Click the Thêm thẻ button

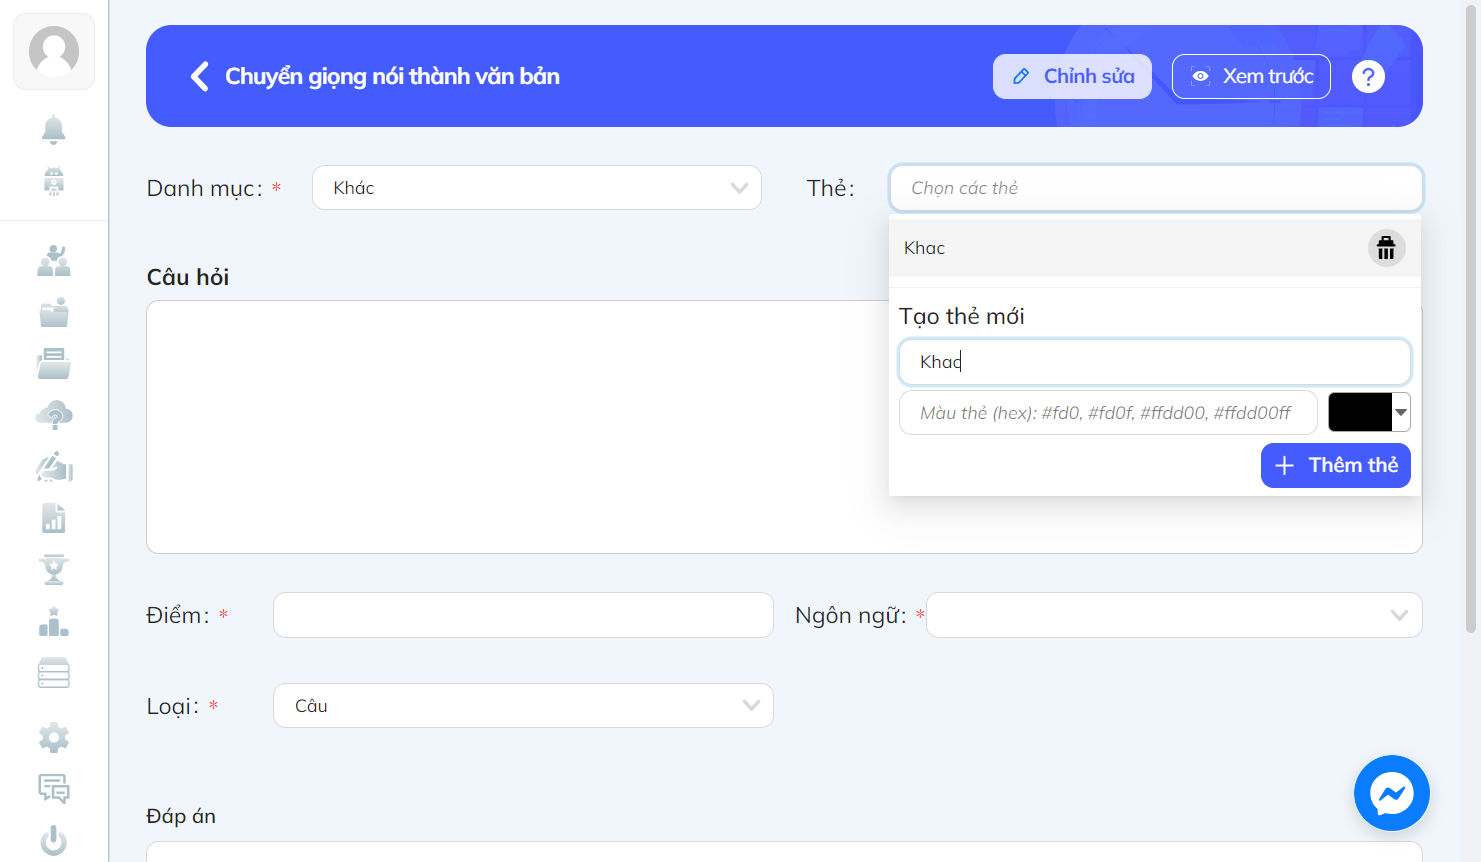pos(1336,465)
